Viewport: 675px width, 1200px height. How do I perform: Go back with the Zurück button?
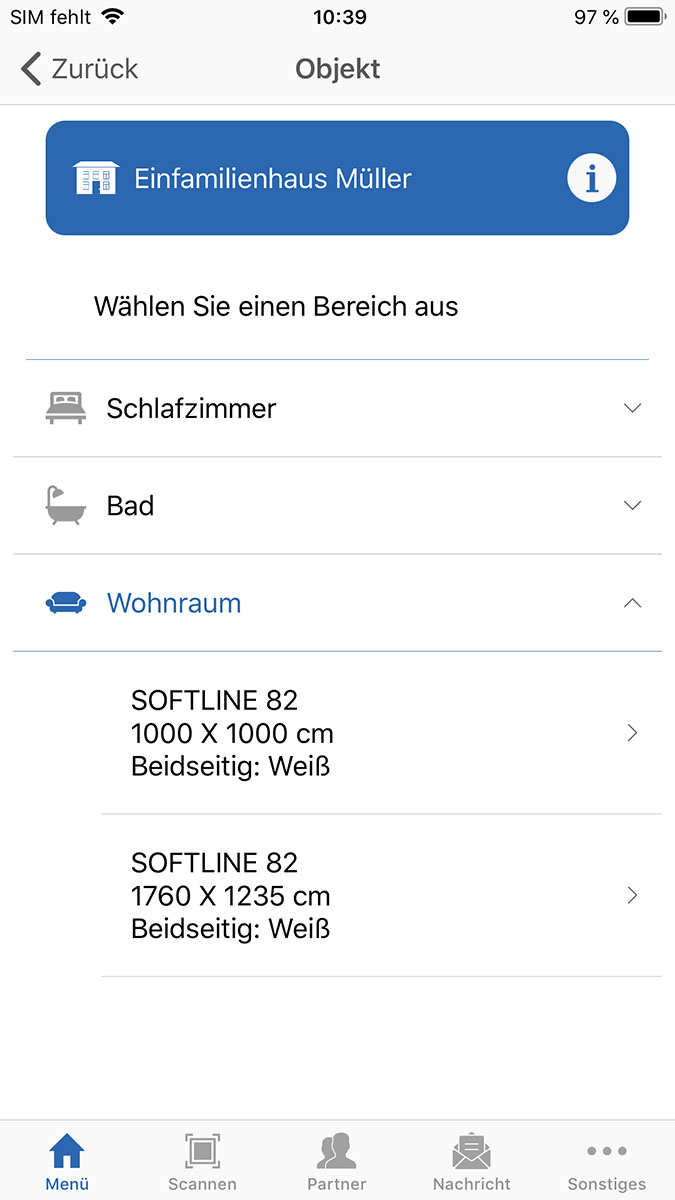click(x=80, y=69)
